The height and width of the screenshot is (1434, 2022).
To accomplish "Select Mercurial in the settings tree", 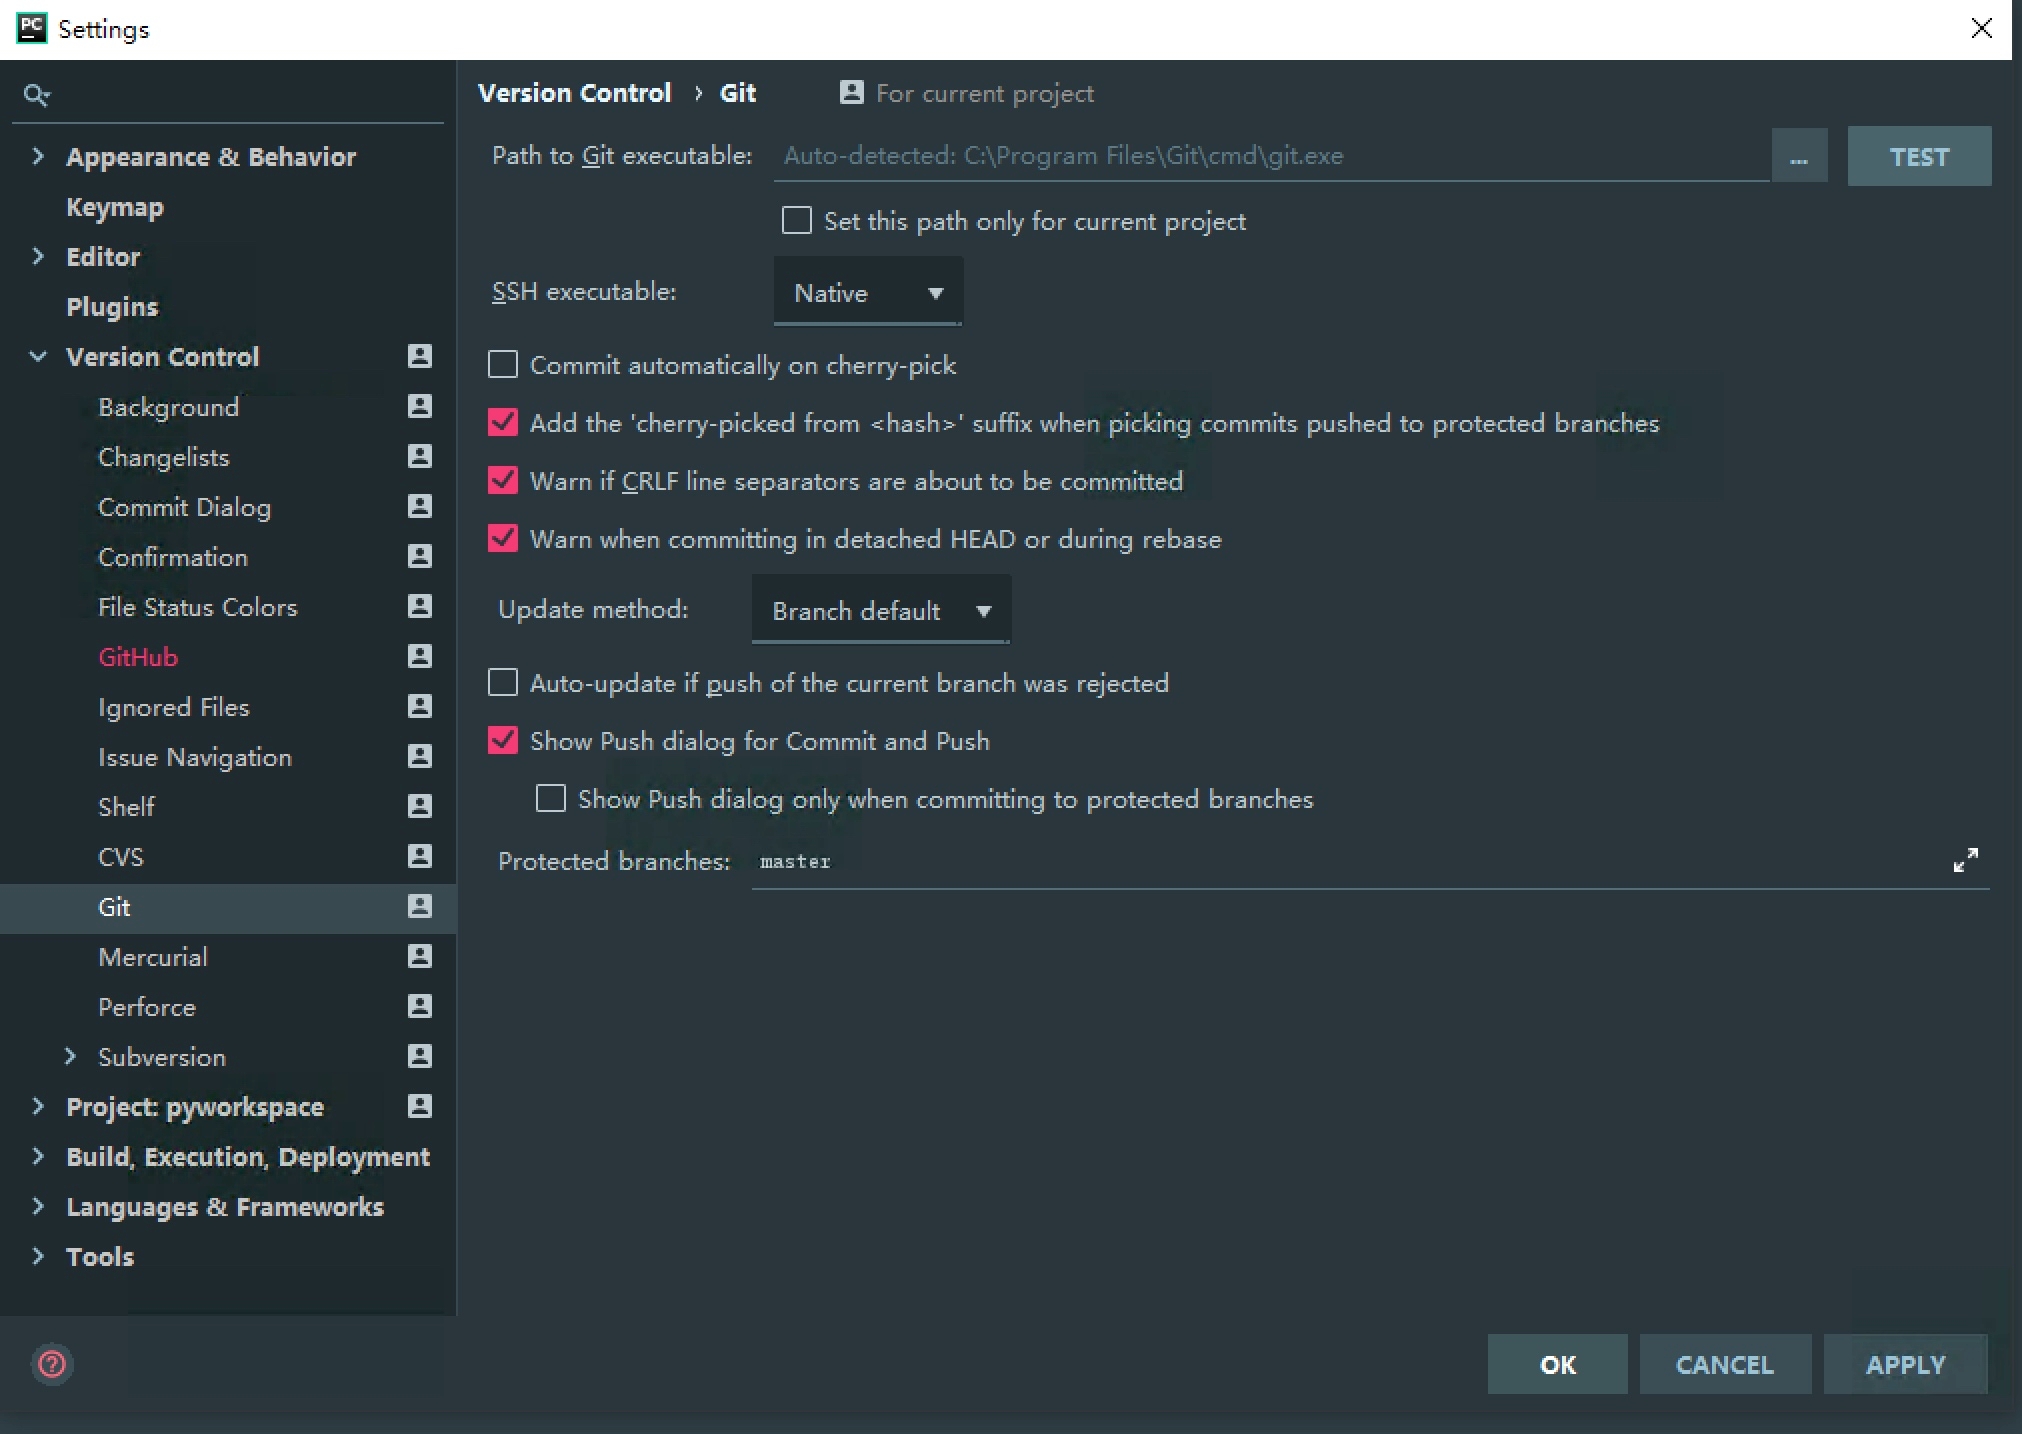I will pyautogui.click(x=153, y=957).
